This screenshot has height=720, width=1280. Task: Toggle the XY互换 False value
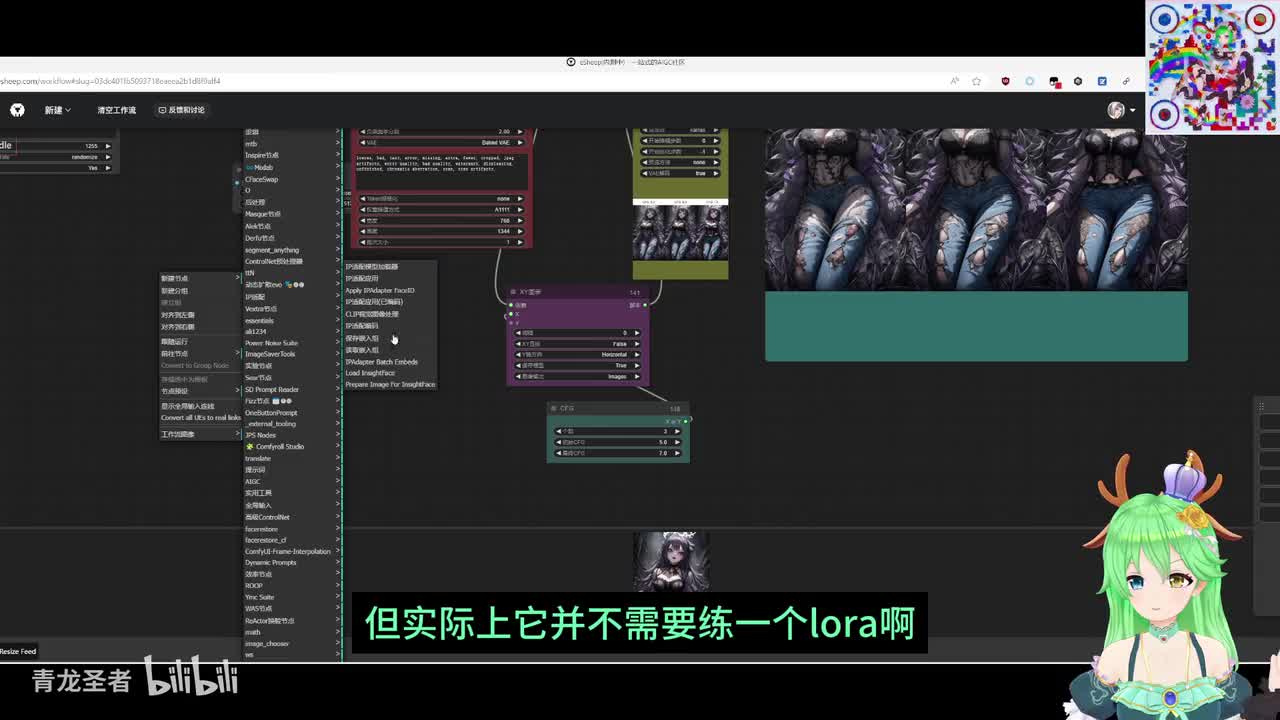[x=620, y=344]
